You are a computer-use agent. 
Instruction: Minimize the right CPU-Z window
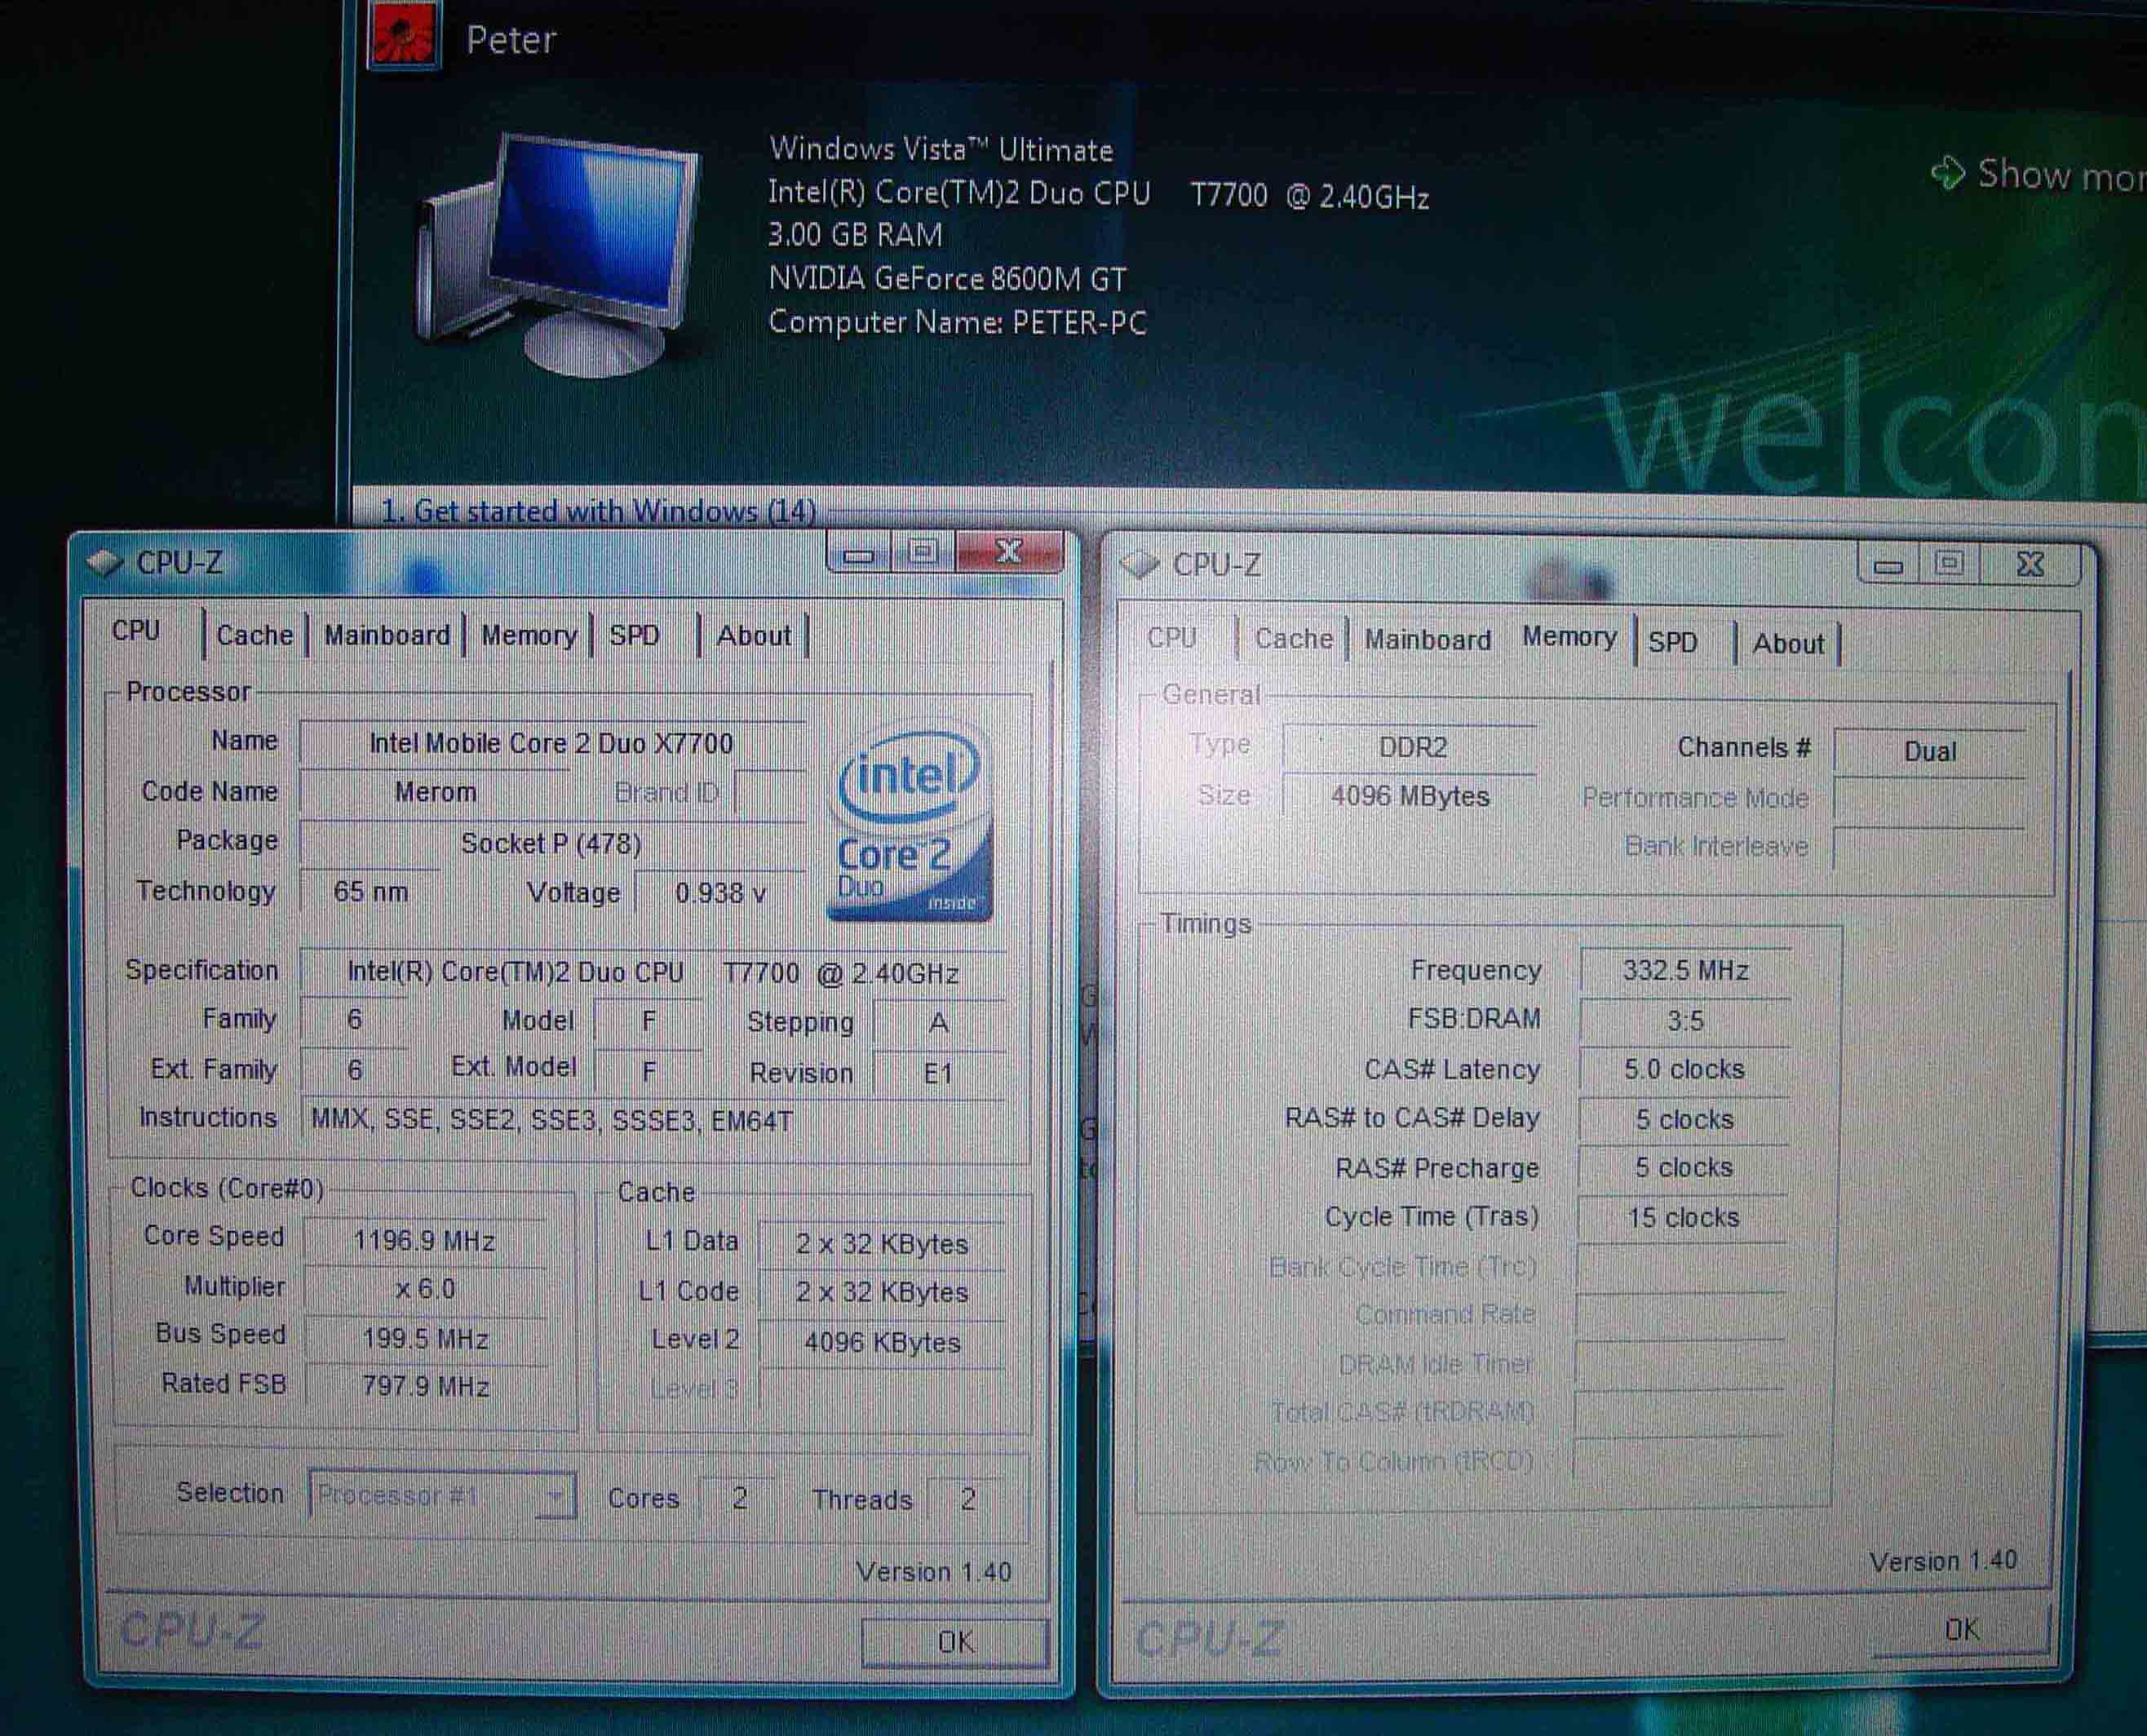click(x=1888, y=565)
